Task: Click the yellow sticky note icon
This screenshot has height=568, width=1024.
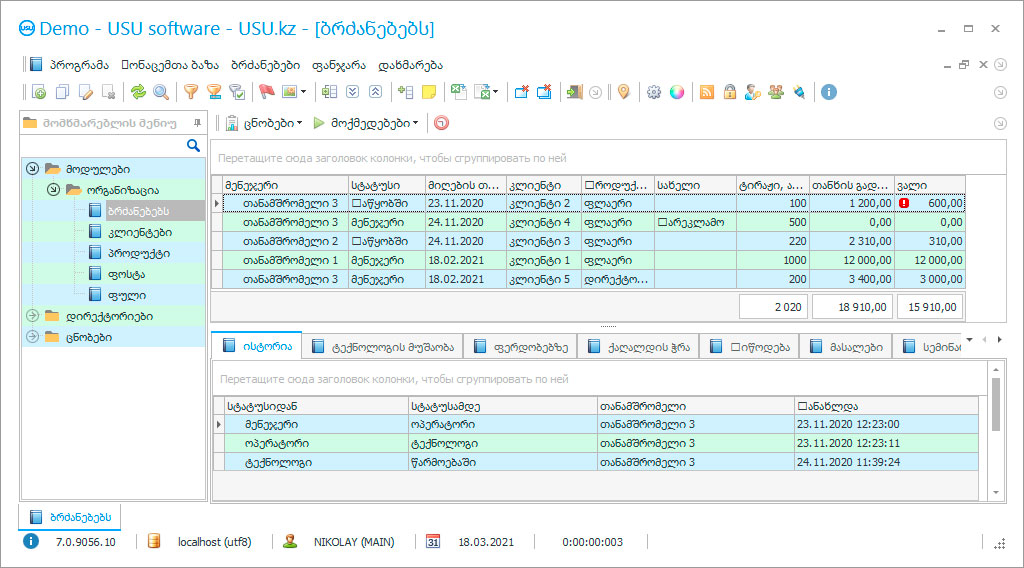Action: pos(429,92)
